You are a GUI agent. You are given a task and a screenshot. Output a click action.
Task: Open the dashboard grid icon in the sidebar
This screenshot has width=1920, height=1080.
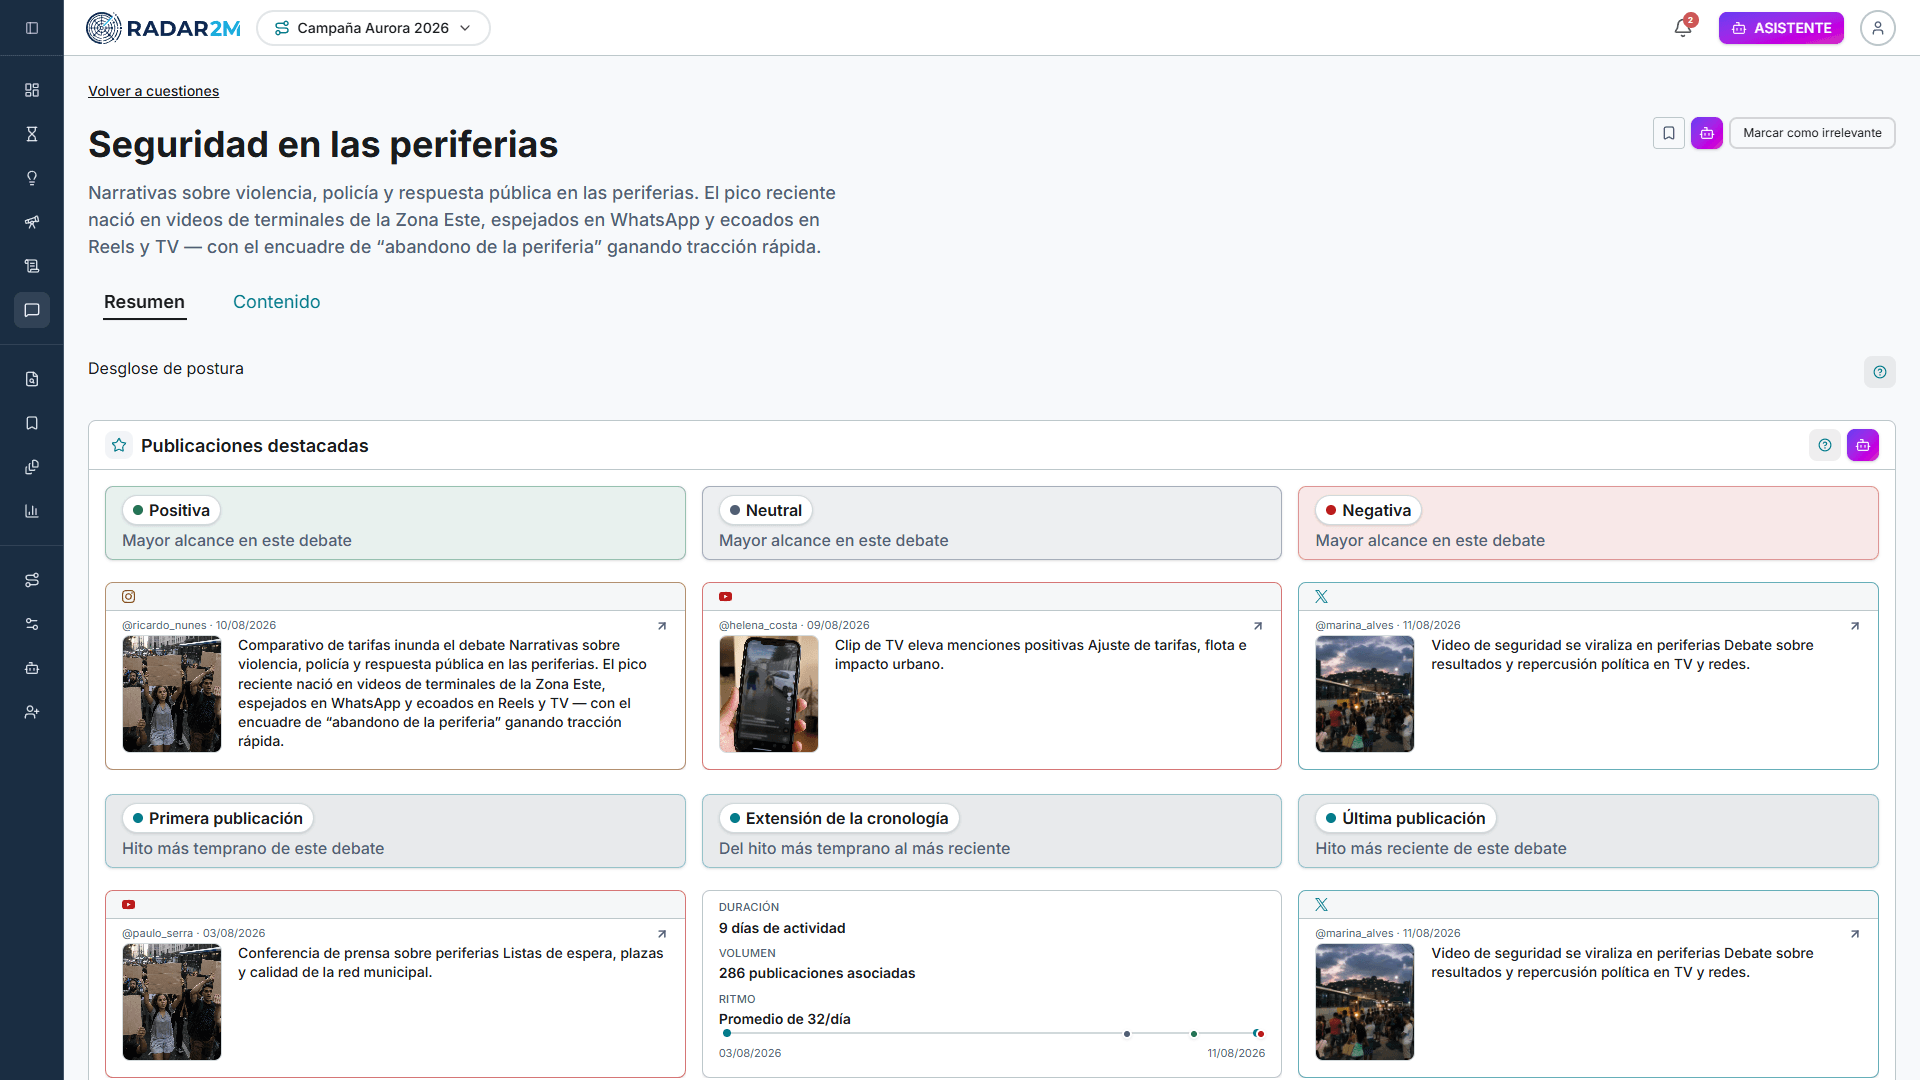pyautogui.click(x=32, y=90)
